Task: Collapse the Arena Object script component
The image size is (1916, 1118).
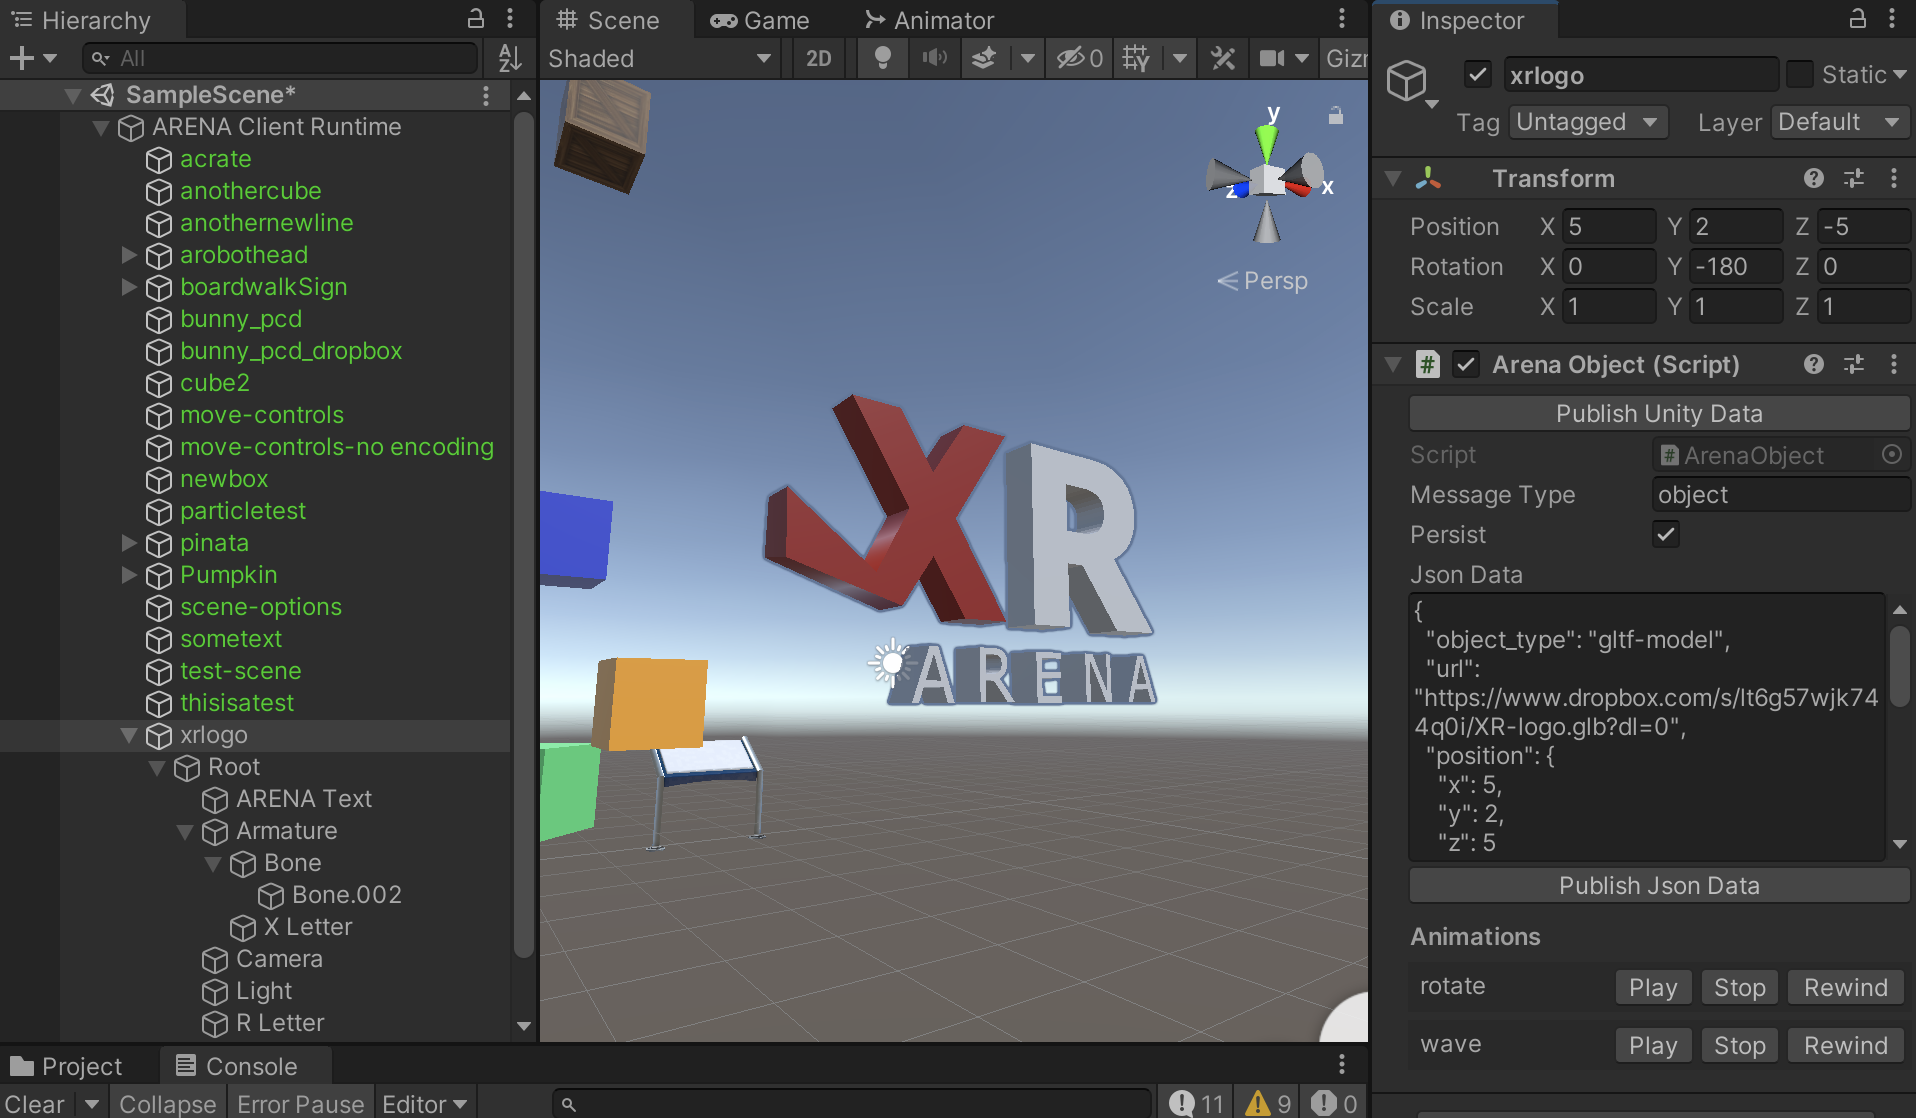Action: (x=1393, y=364)
